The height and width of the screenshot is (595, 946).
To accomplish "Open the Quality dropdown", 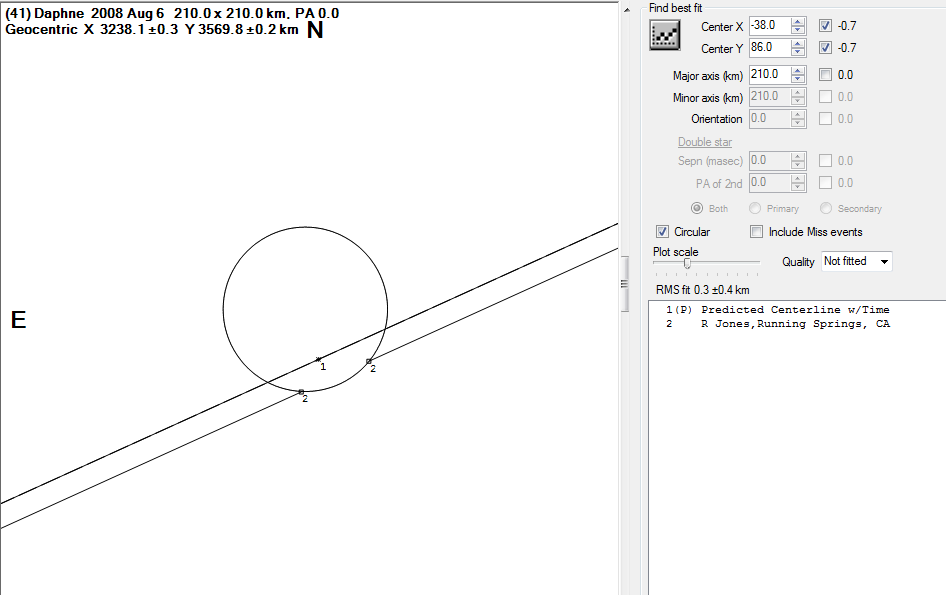I will (857, 261).
